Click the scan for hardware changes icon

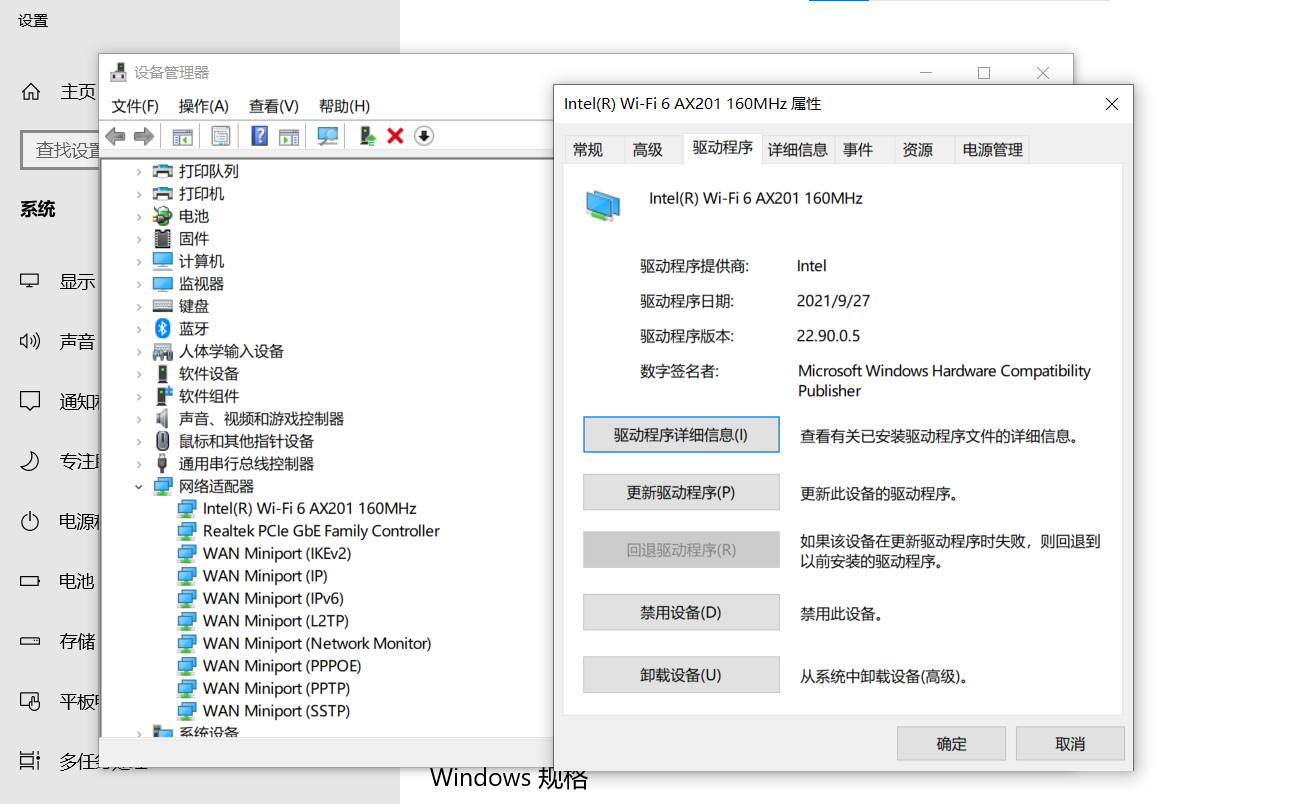point(327,136)
